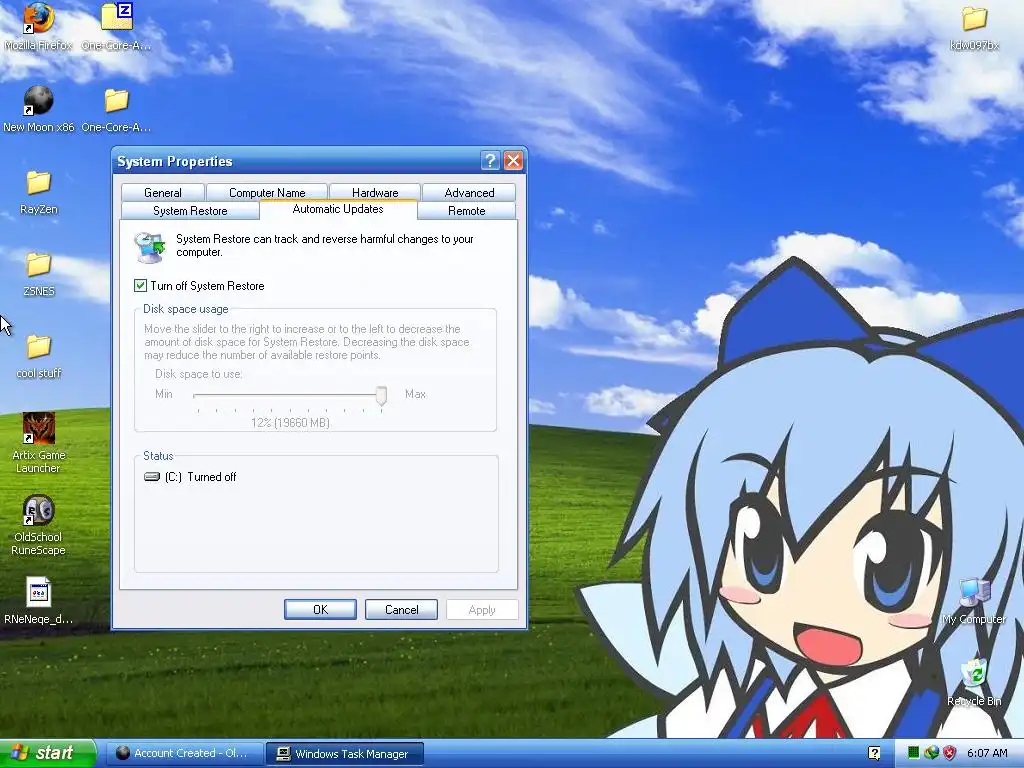The height and width of the screenshot is (768, 1024).
Task: Click the C: drive icon in Status
Action: click(x=152, y=477)
